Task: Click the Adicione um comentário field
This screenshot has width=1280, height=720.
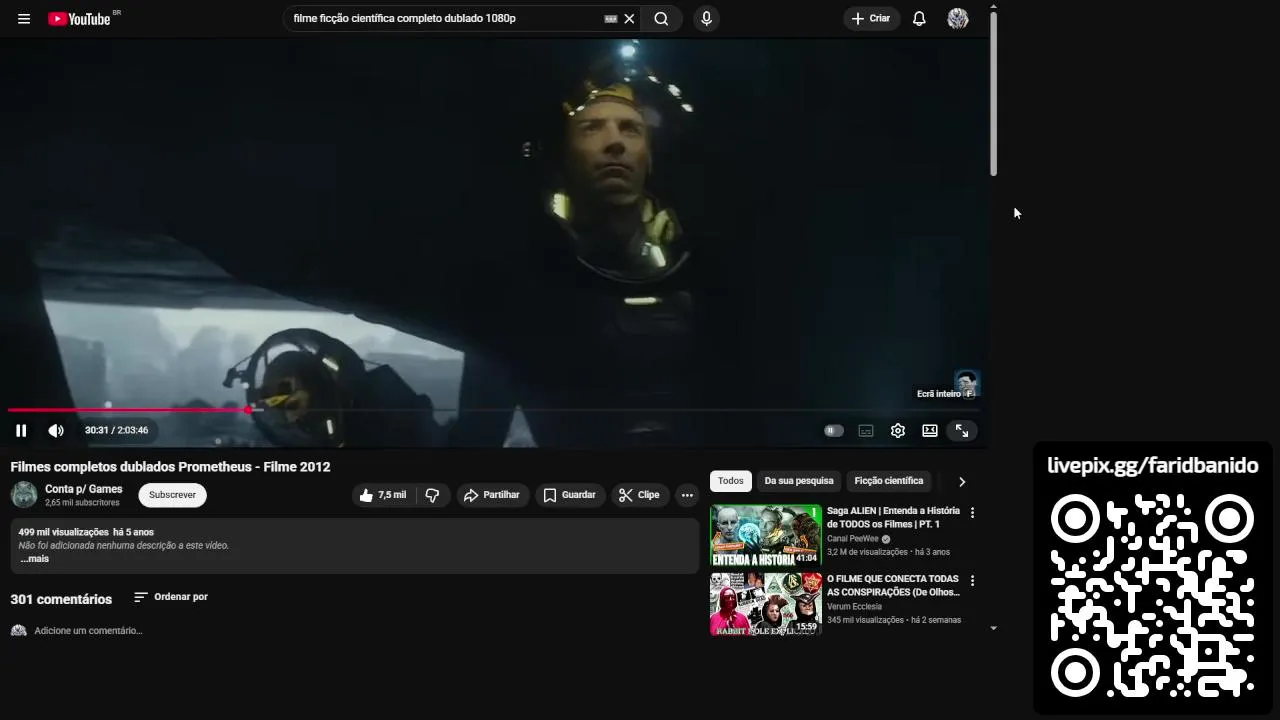Action: pos(88,631)
